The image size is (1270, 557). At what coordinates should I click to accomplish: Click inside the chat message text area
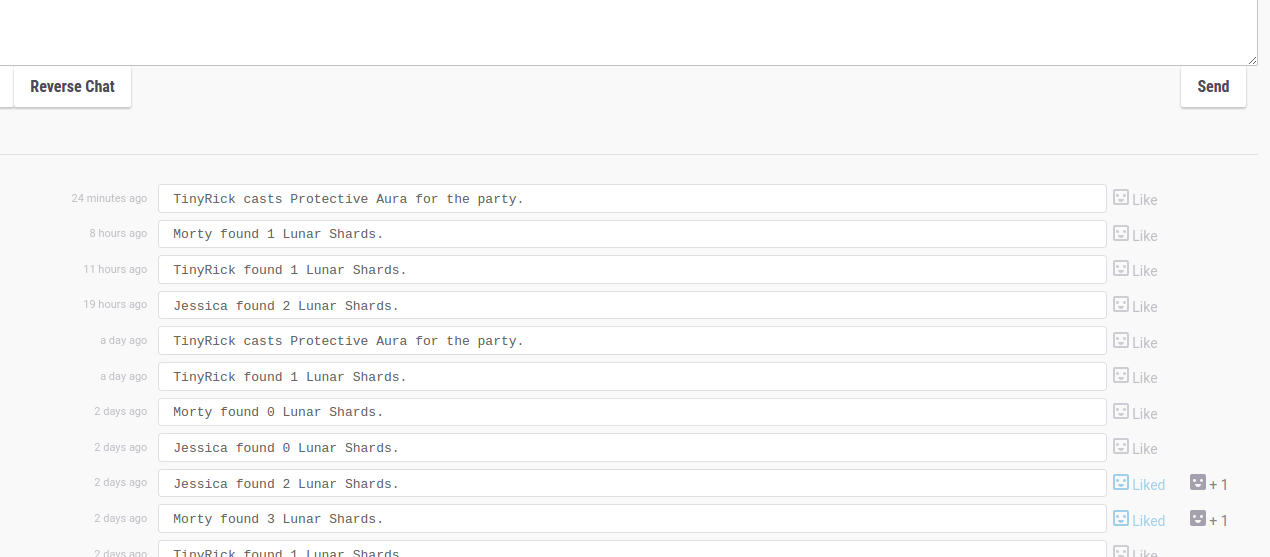coord(628,30)
